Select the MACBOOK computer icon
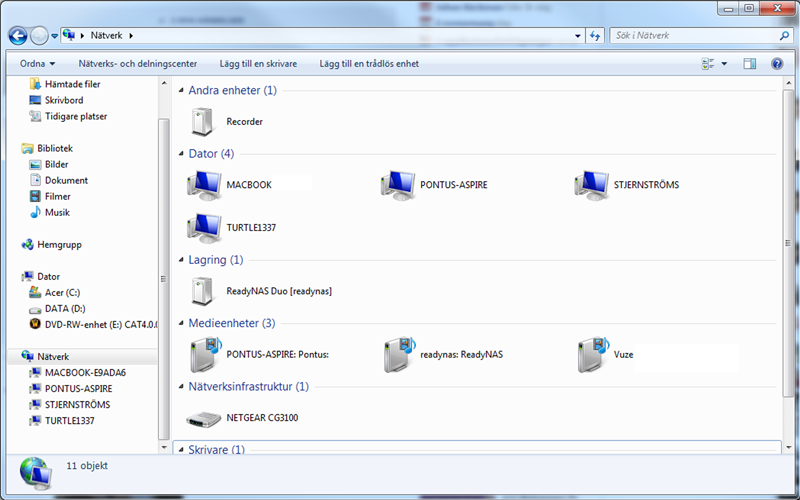This screenshot has width=800, height=500. 204,185
